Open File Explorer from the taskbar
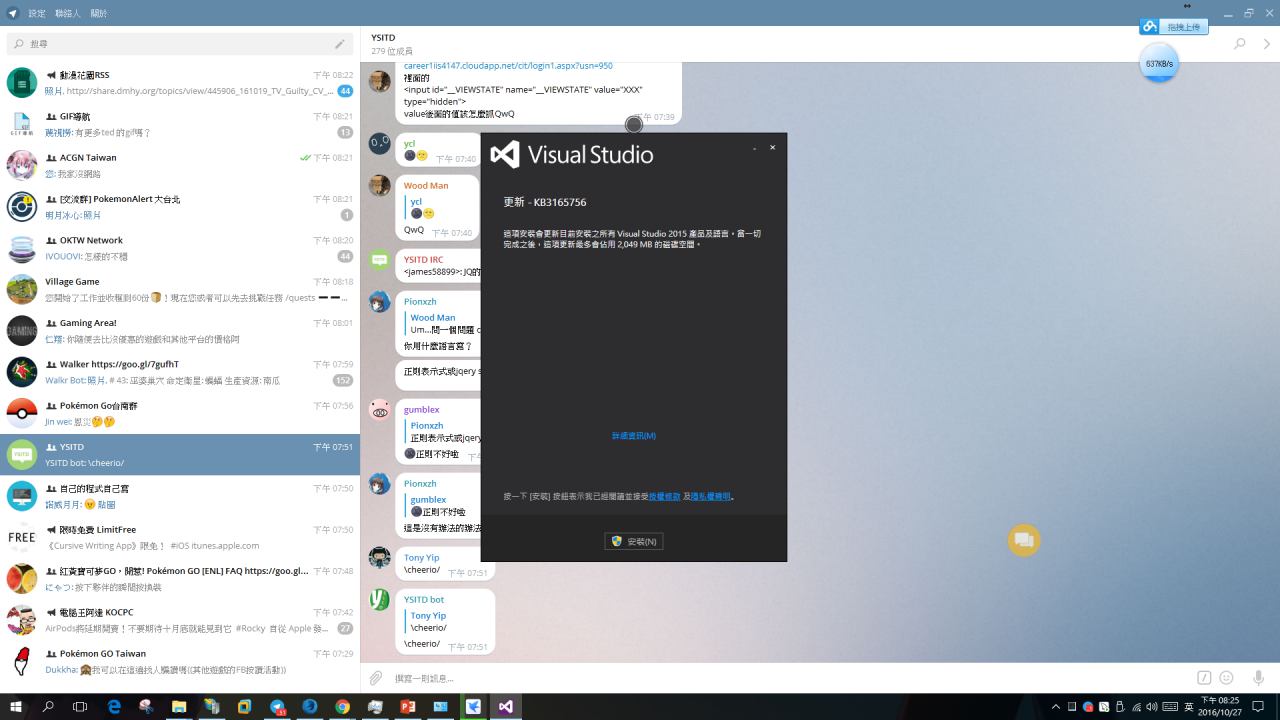Image resolution: width=1280 pixels, height=720 pixels. coord(179,706)
